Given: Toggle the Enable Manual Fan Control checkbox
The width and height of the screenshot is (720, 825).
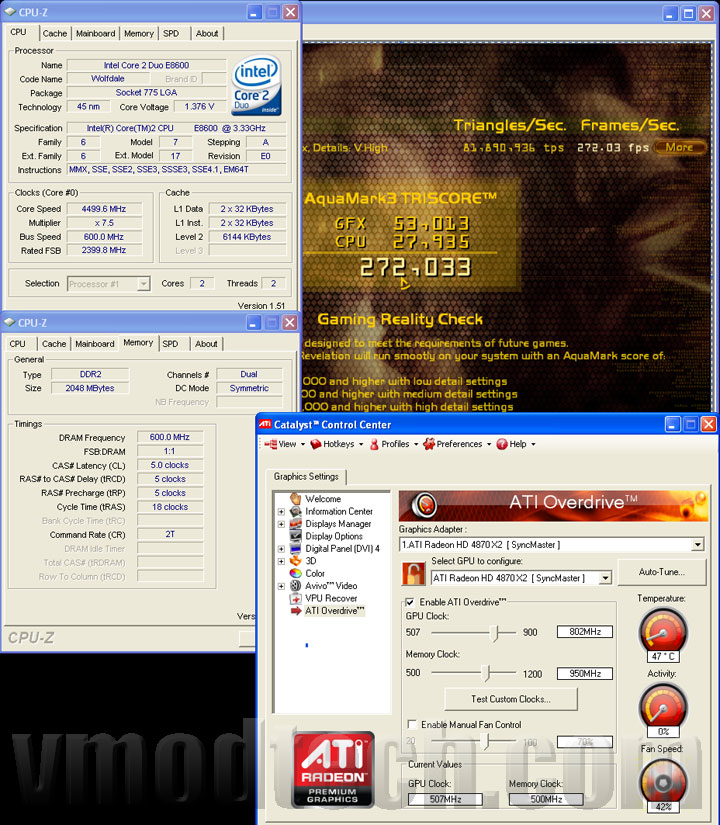Looking at the screenshot, I should coord(412,725).
